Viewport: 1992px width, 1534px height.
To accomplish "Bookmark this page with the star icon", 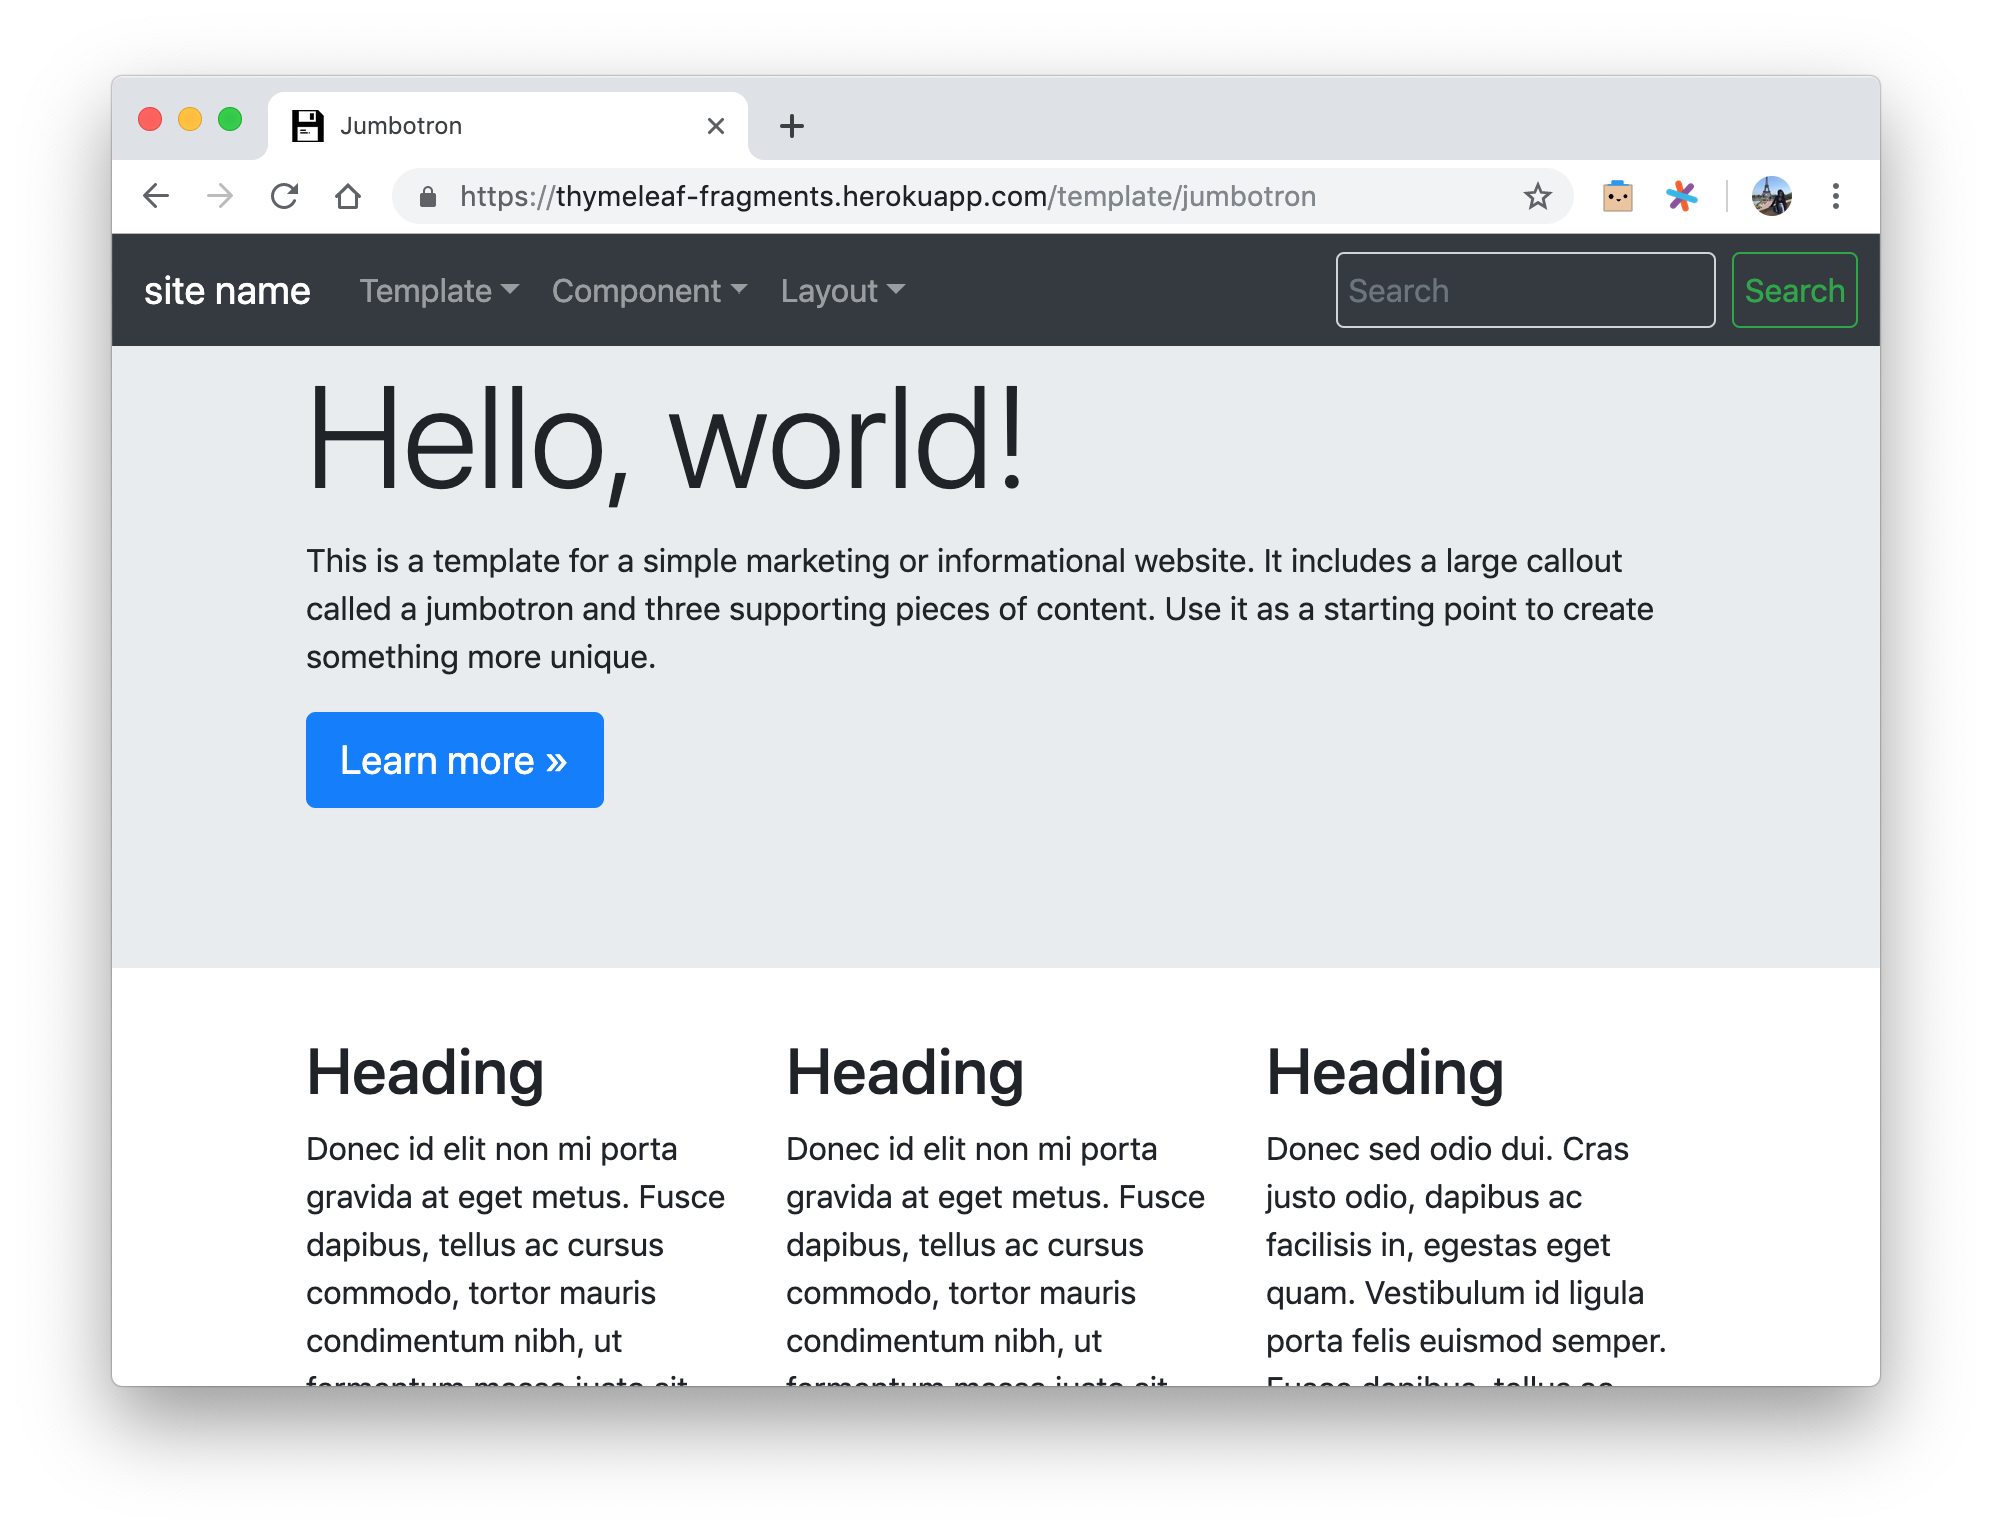I will [1537, 196].
